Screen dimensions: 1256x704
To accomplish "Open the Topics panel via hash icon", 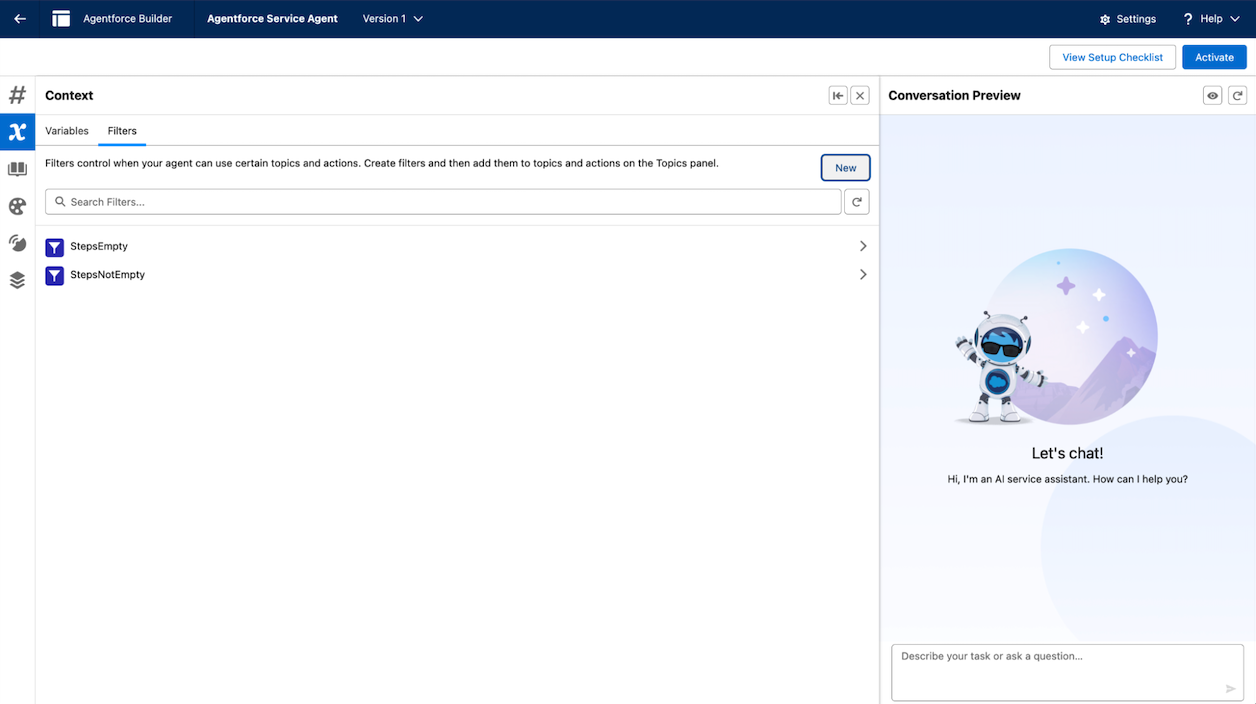I will tap(17, 94).
